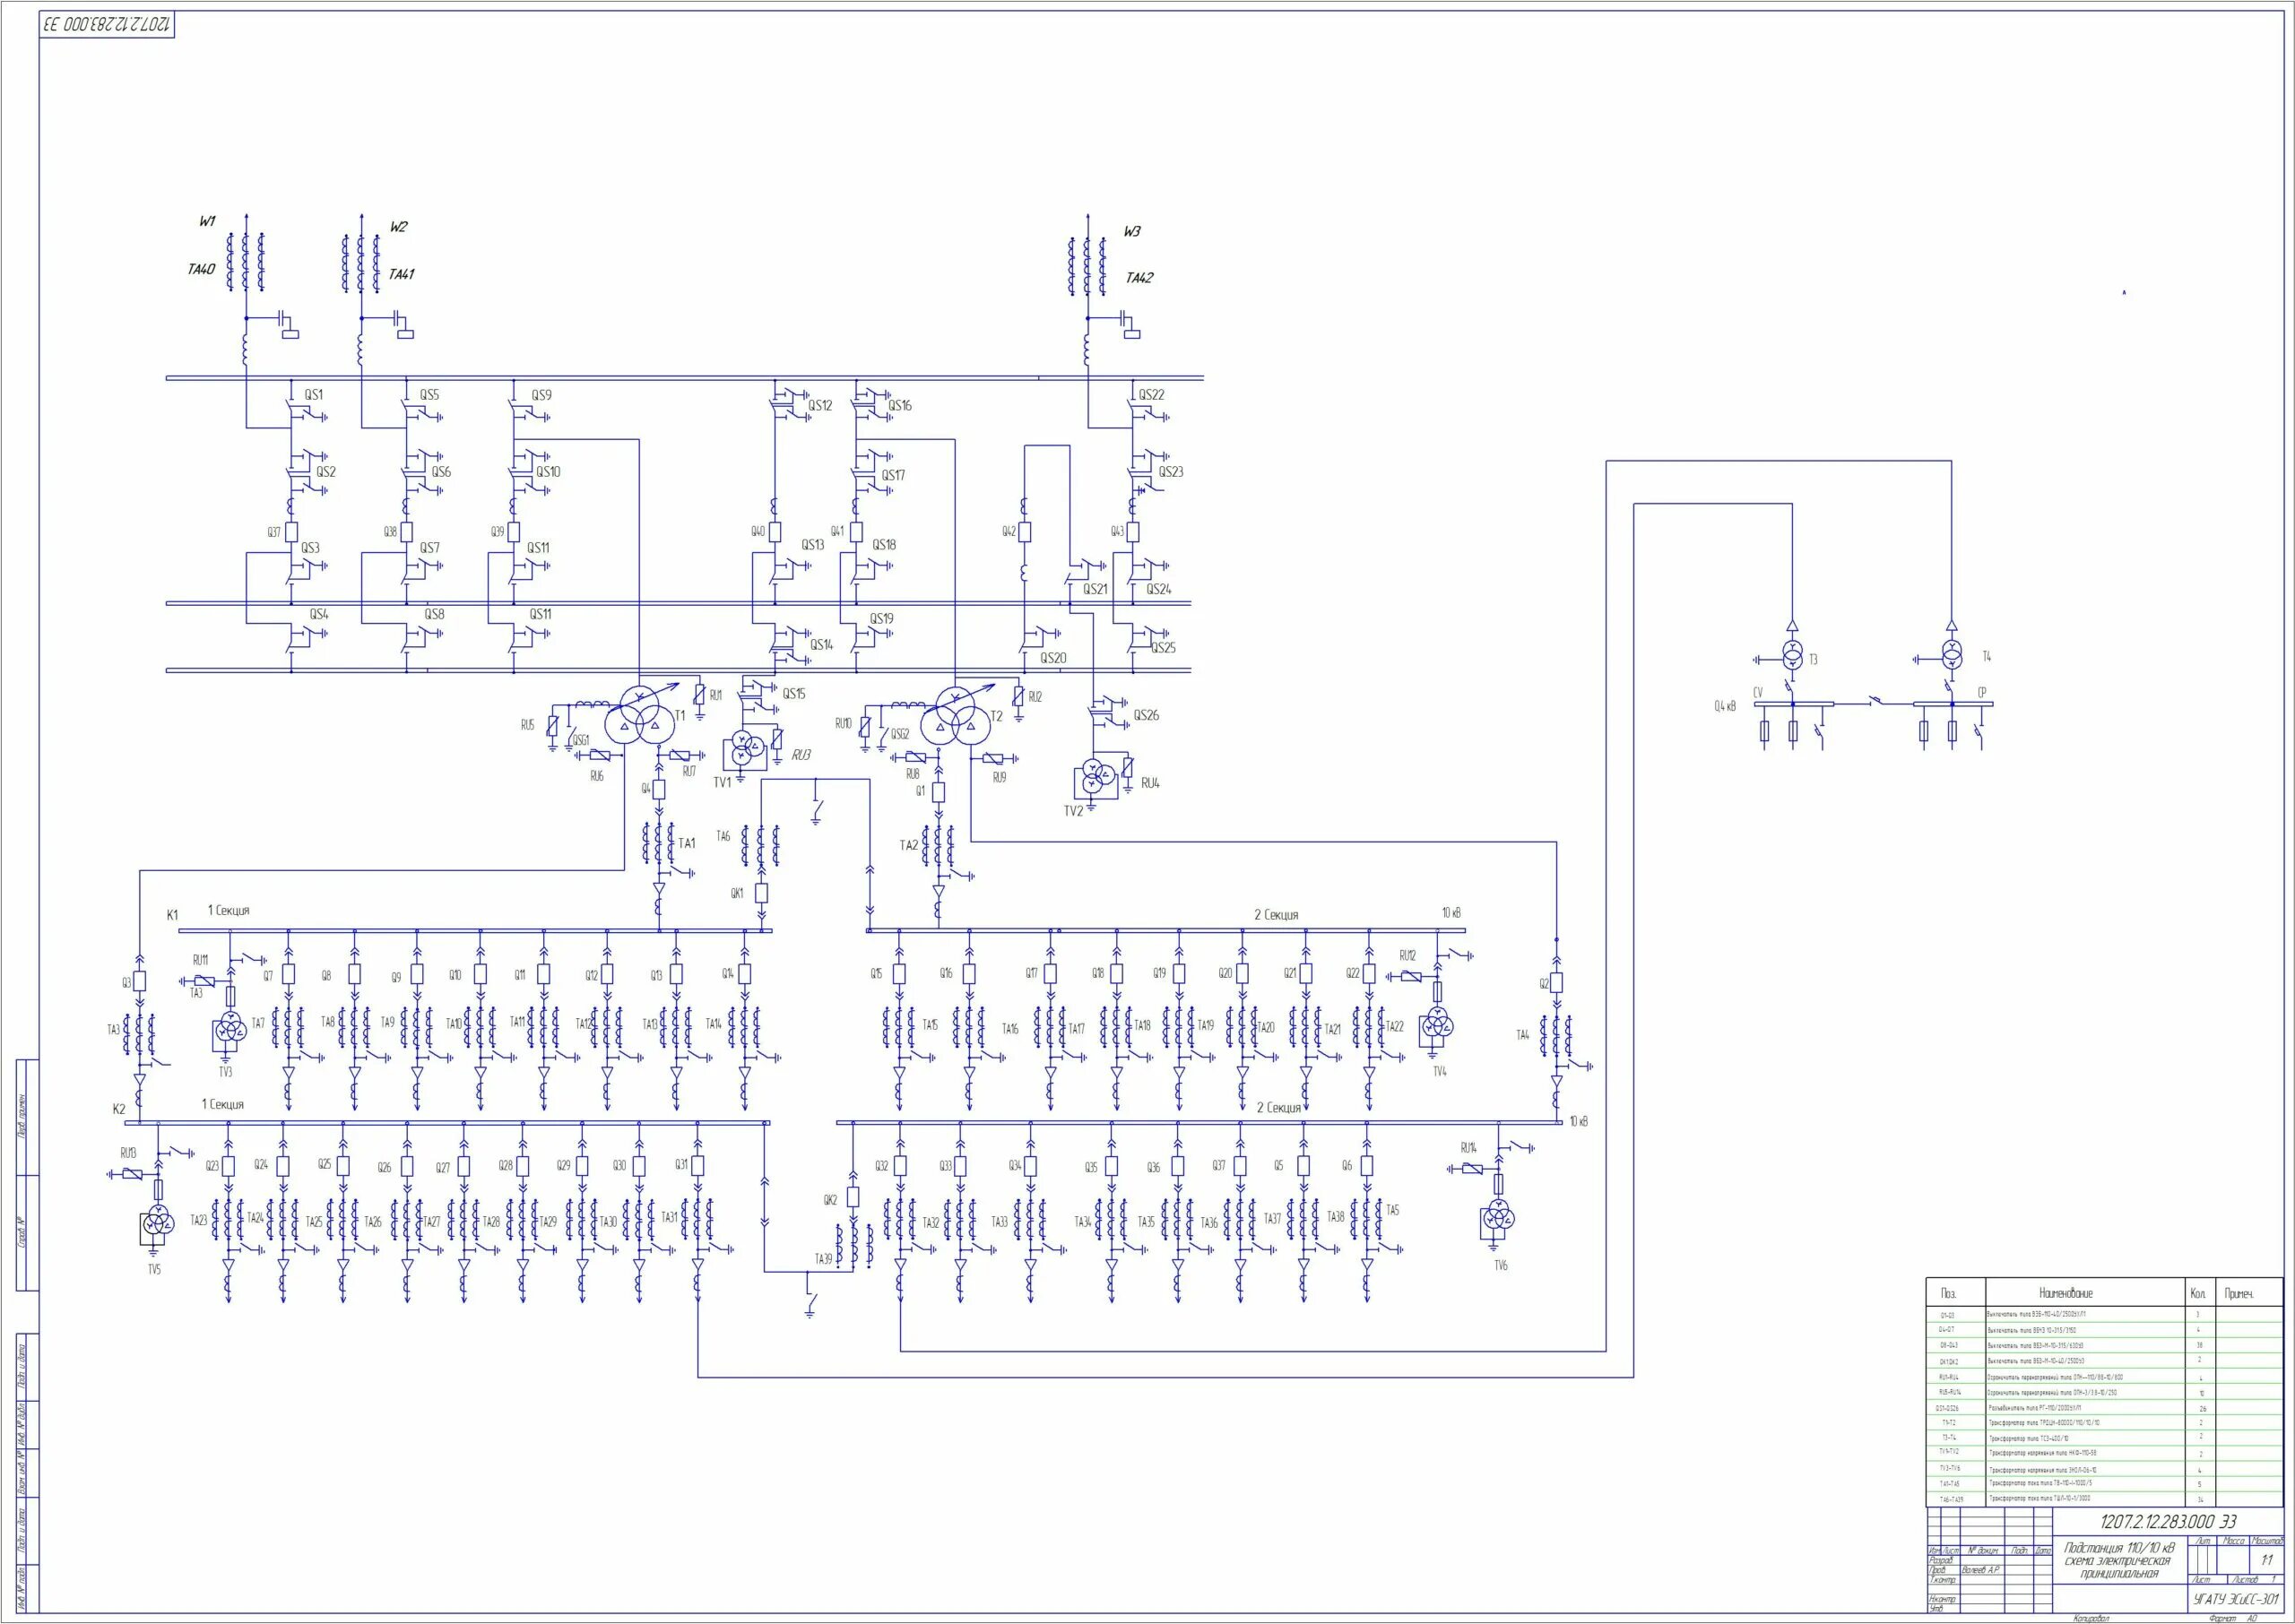2295x1624 pixels.
Task: Select the Q37 circuit breaker symbol
Action: (x=292, y=532)
